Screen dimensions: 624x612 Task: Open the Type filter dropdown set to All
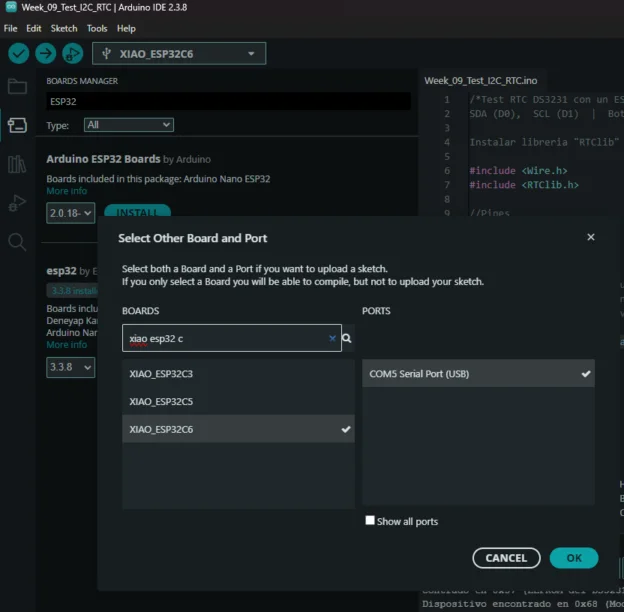(x=129, y=125)
